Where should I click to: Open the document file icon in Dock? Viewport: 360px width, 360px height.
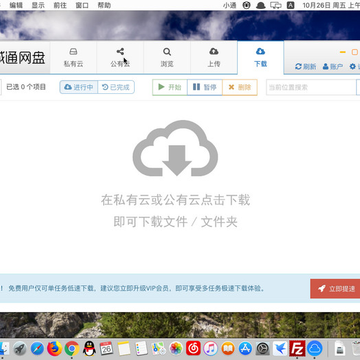(339, 349)
